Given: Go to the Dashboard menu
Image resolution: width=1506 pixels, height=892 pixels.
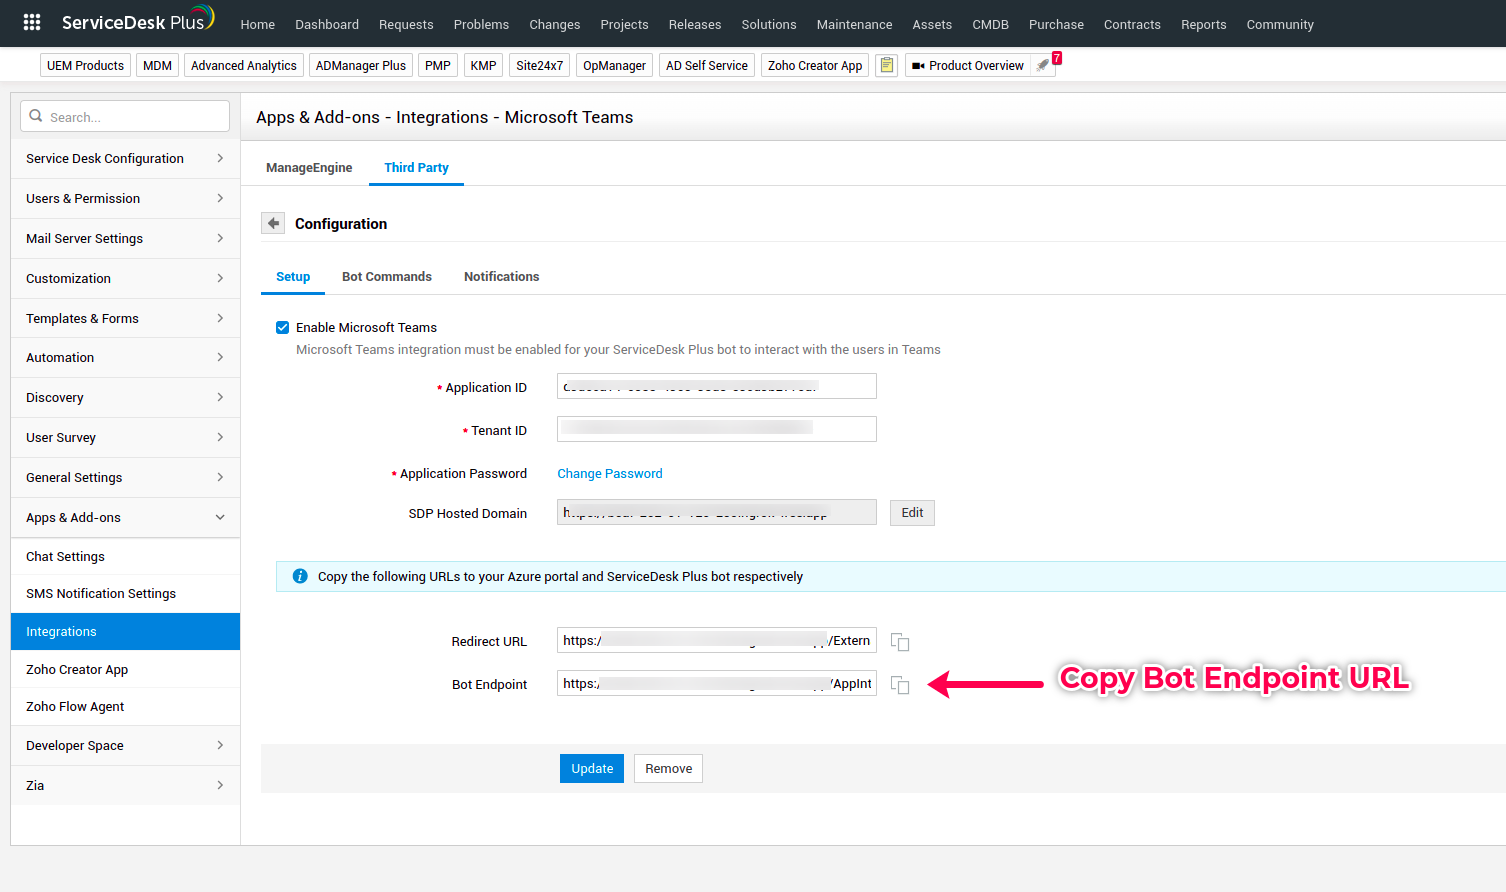Looking at the screenshot, I should pyautogui.click(x=327, y=24).
